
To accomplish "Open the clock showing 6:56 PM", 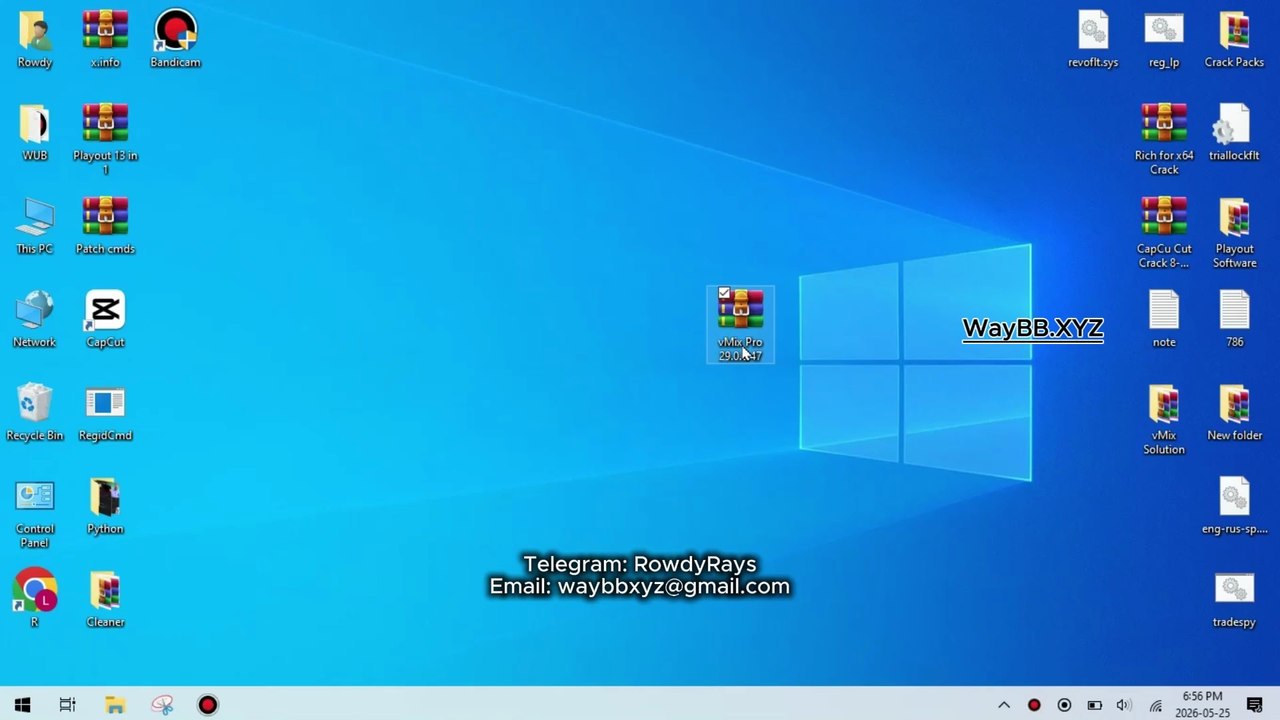I will point(1202,705).
